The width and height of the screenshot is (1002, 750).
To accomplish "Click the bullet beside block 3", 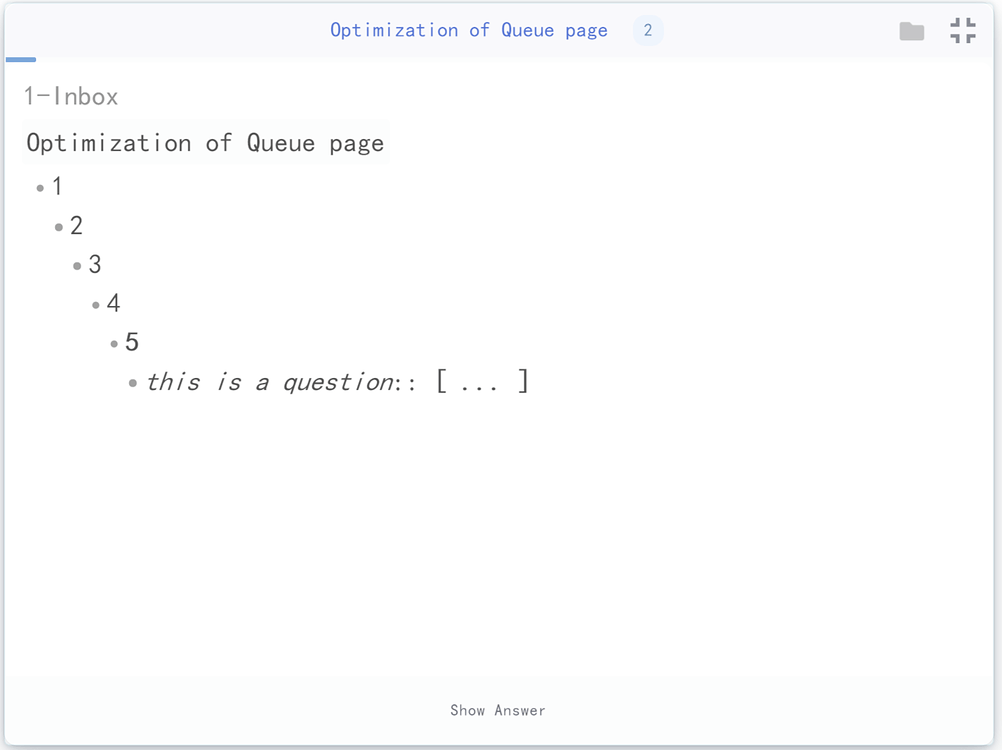I will click(x=76, y=265).
